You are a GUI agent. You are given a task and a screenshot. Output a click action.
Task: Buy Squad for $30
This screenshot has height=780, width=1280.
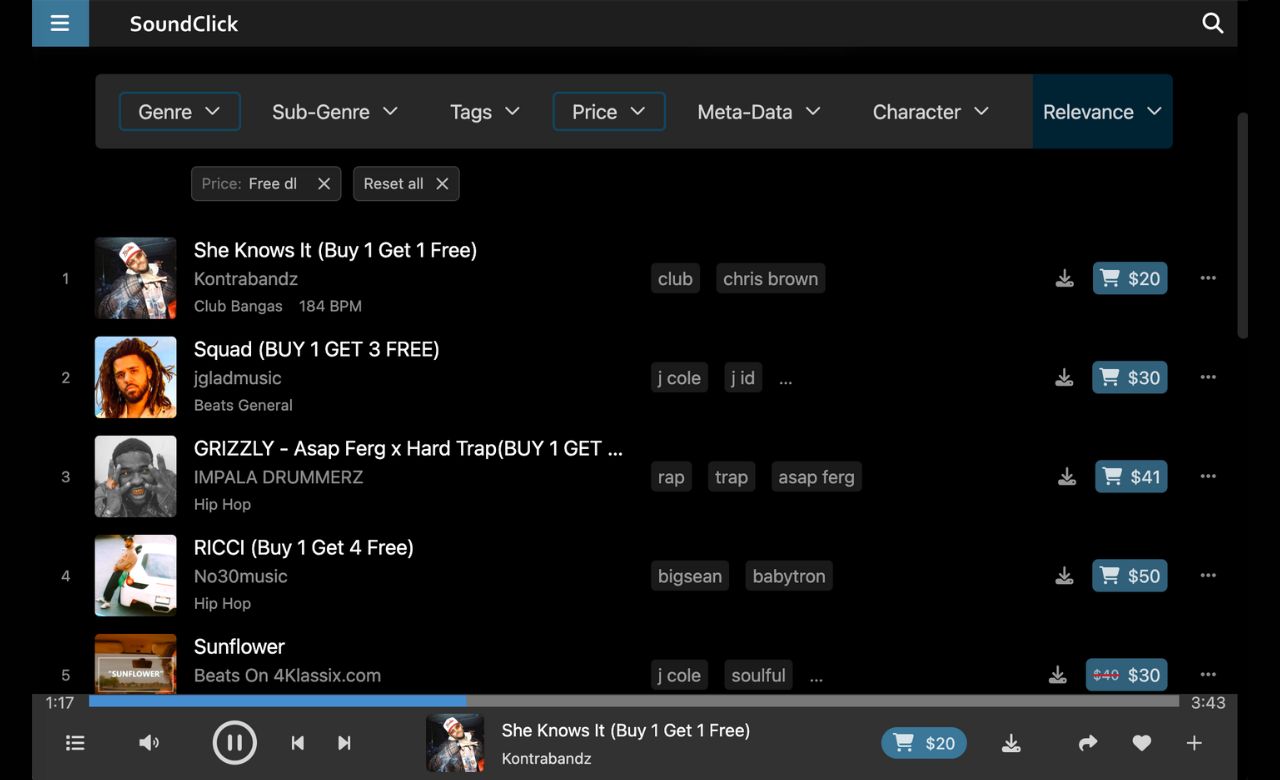pyautogui.click(x=1130, y=377)
